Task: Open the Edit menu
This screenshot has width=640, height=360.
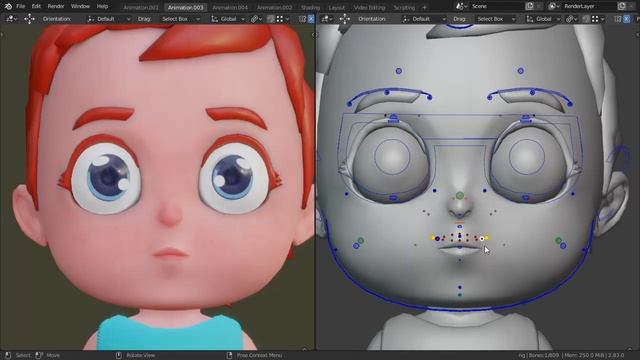Action: click(x=36, y=6)
